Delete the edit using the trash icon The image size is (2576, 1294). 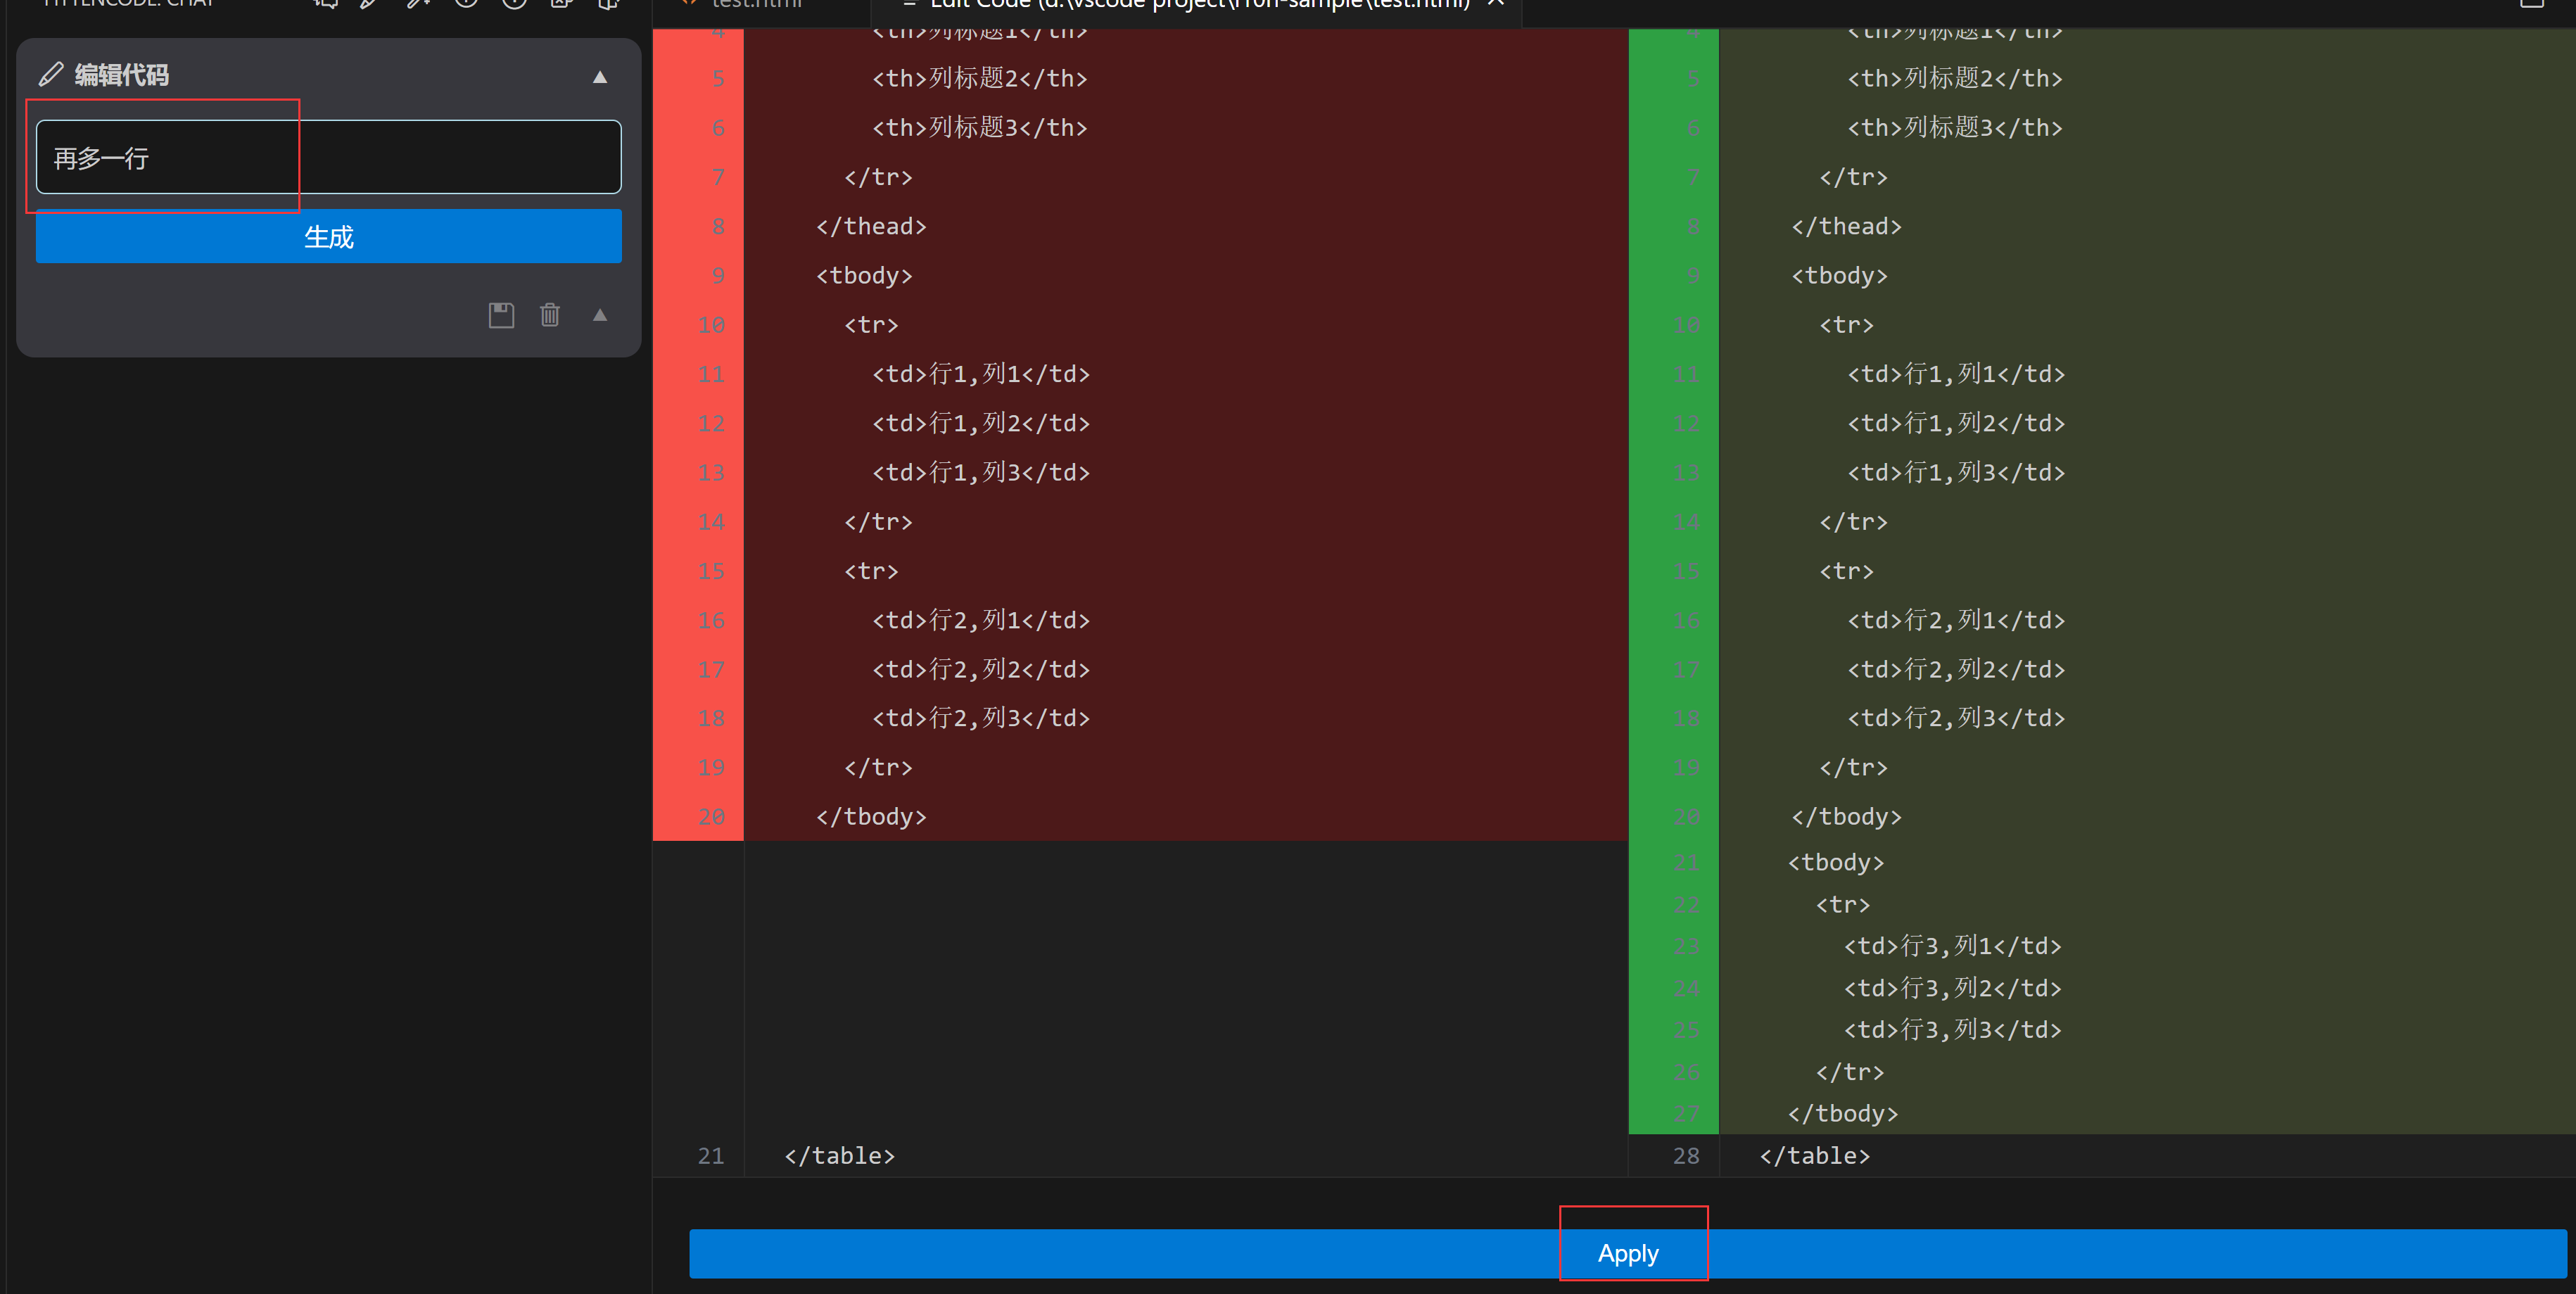pos(549,315)
